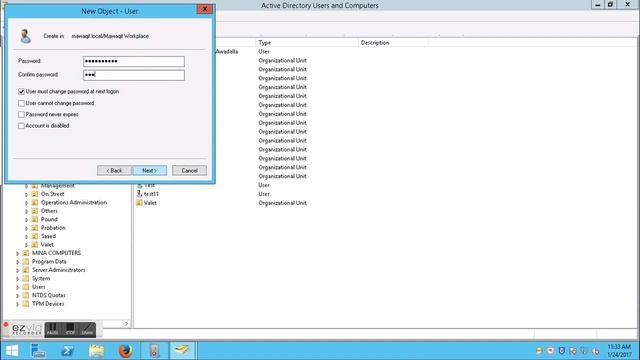Expand the Others tree node
The image size is (640, 360).
pyautogui.click(x=27, y=211)
